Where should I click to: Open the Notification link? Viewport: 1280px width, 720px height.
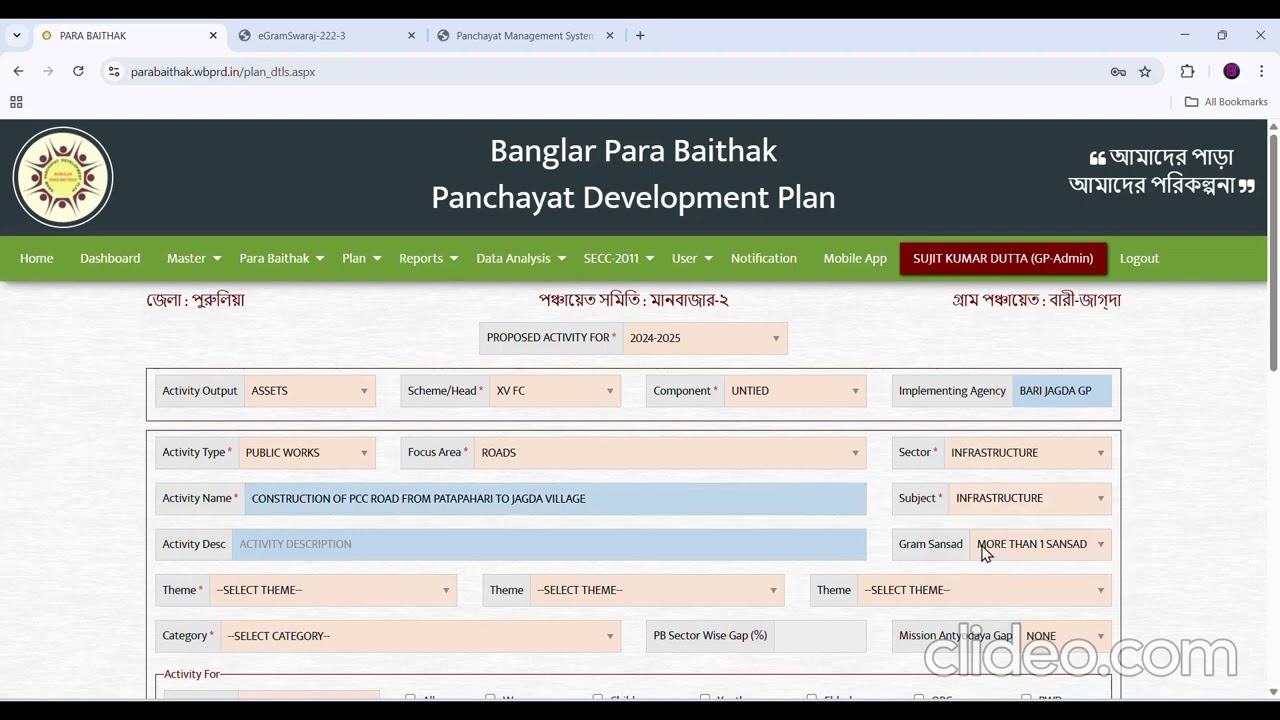764,258
